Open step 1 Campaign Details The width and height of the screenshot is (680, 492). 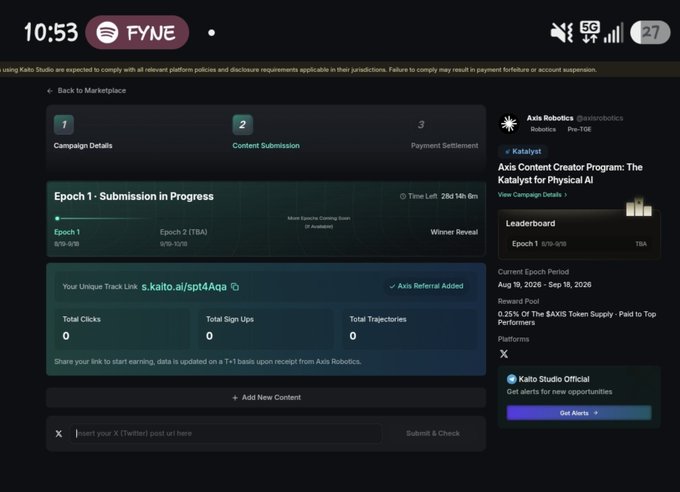click(83, 132)
